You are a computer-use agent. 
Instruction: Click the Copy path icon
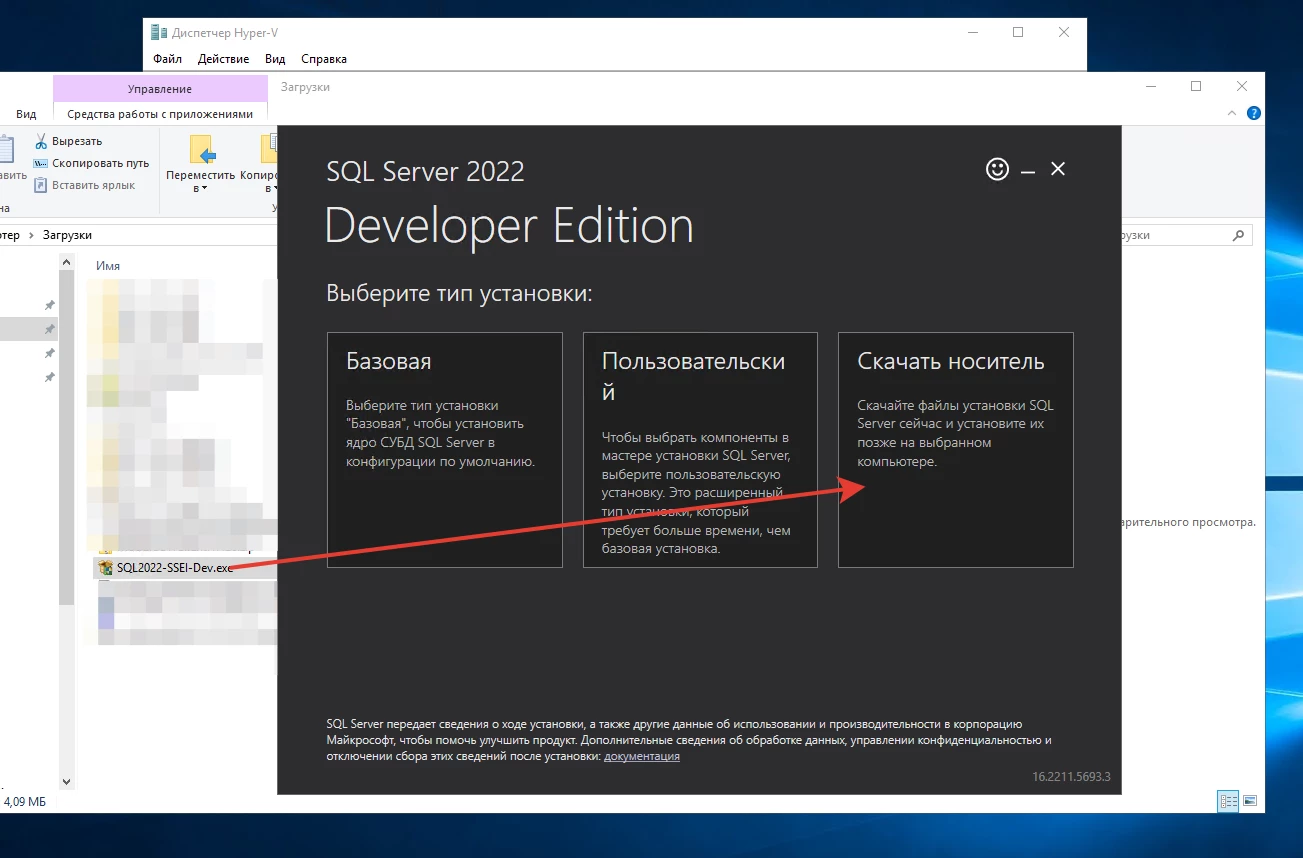pos(41,163)
